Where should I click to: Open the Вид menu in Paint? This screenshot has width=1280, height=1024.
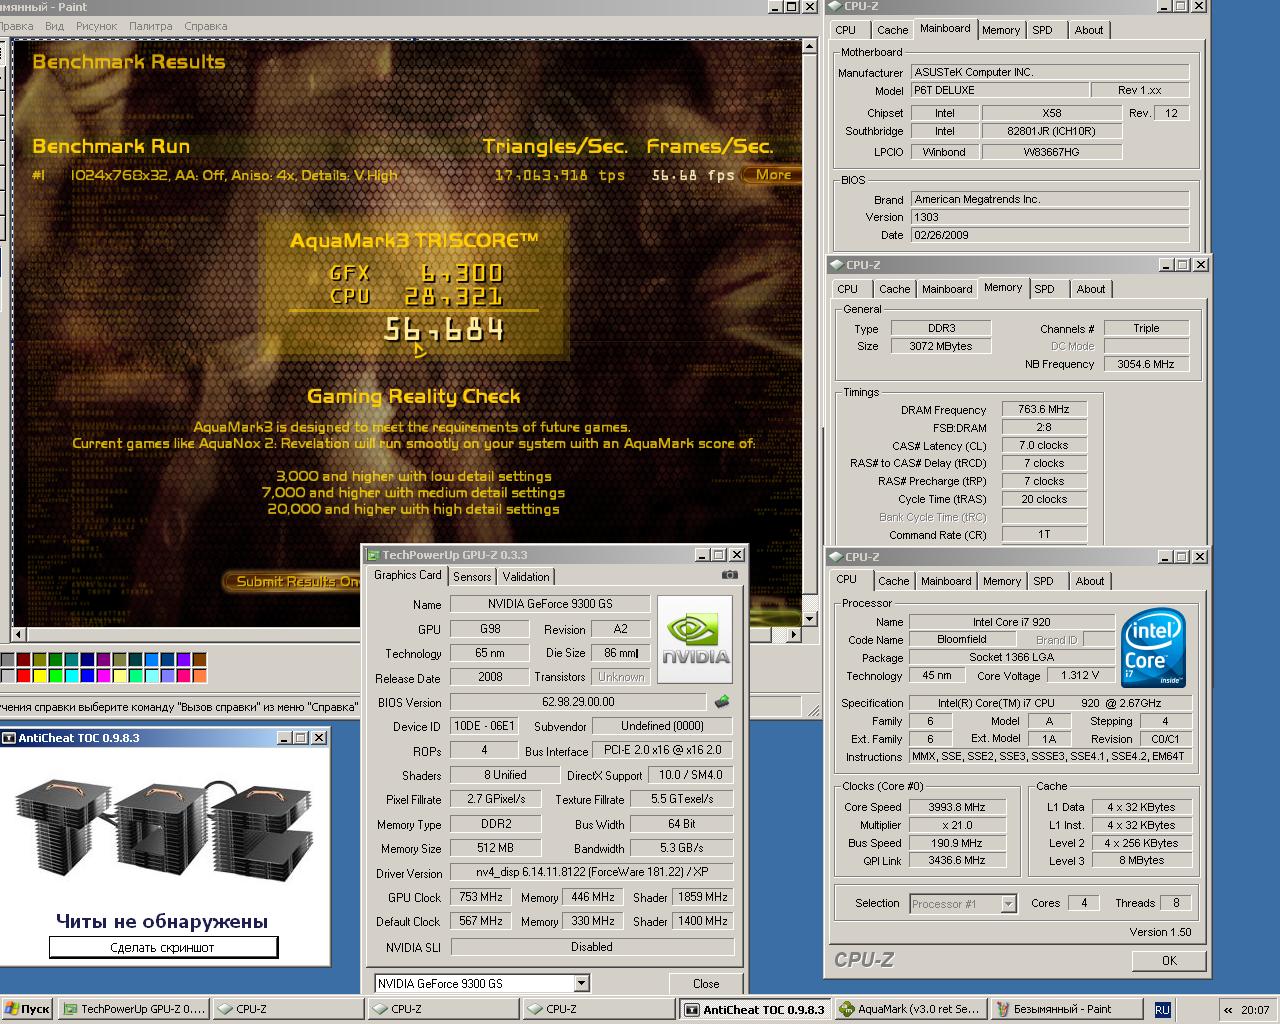(x=55, y=26)
